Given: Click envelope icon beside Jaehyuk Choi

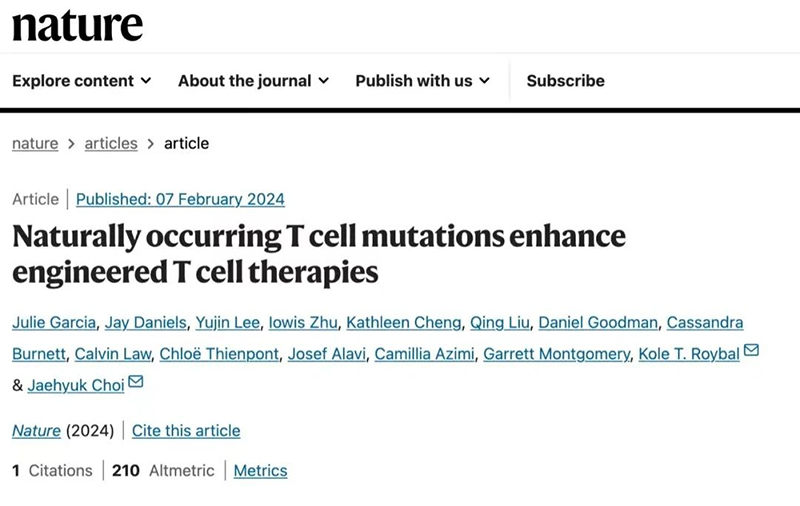Looking at the screenshot, I should click(x=135, y=382).
